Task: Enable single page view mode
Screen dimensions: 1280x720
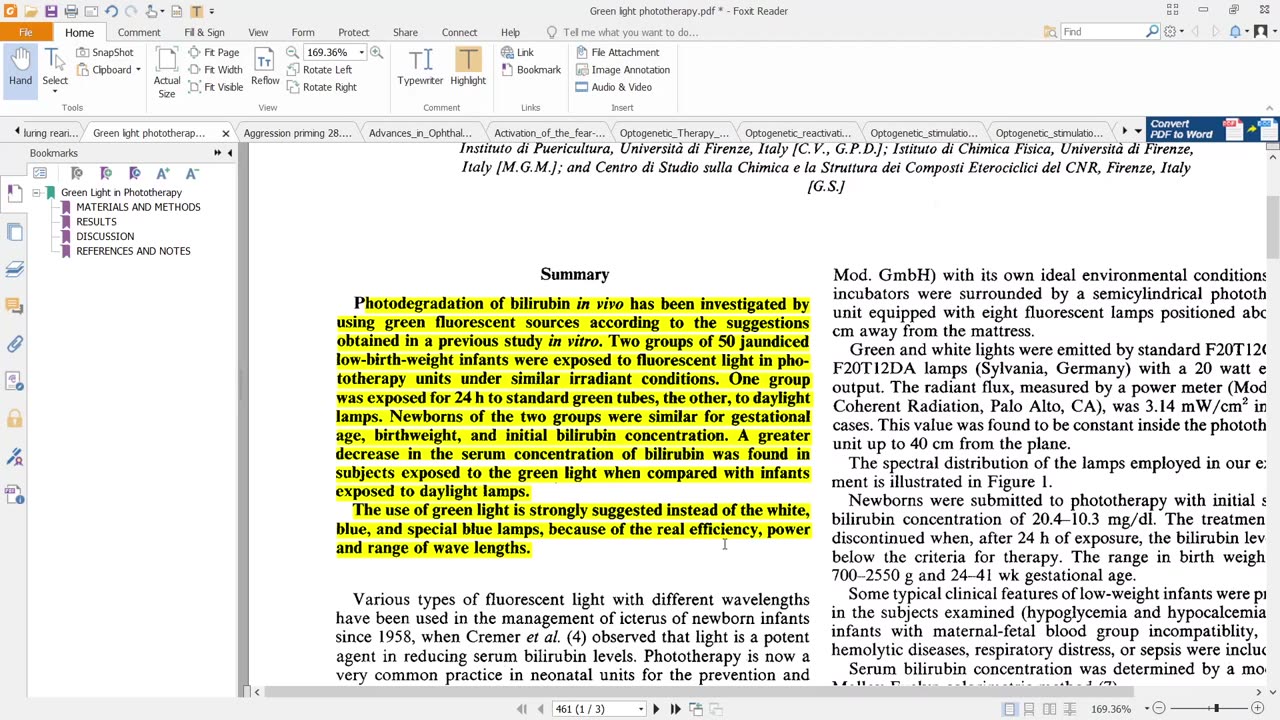Action: coord(1009,709)
